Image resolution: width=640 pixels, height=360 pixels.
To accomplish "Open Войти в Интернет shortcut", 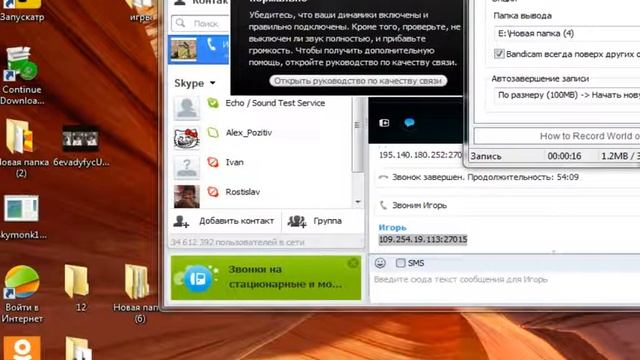I will tap(22, 294).
